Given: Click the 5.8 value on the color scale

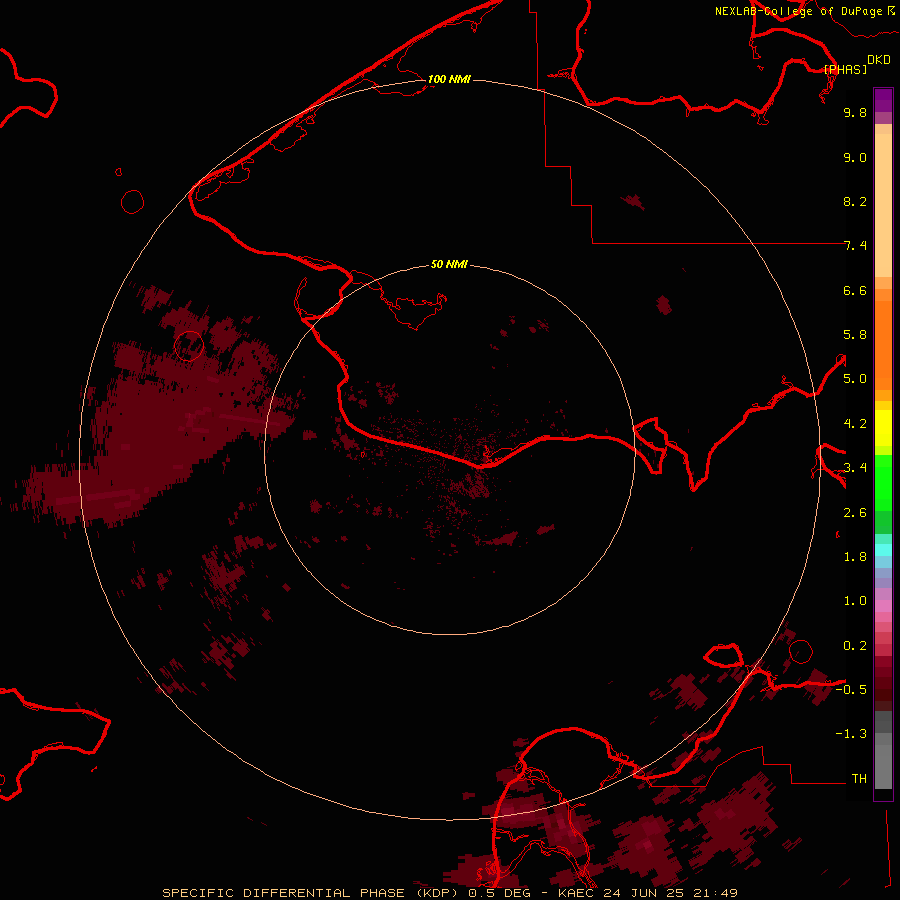Looking at the screenshot, I should [x=855, y=335].
